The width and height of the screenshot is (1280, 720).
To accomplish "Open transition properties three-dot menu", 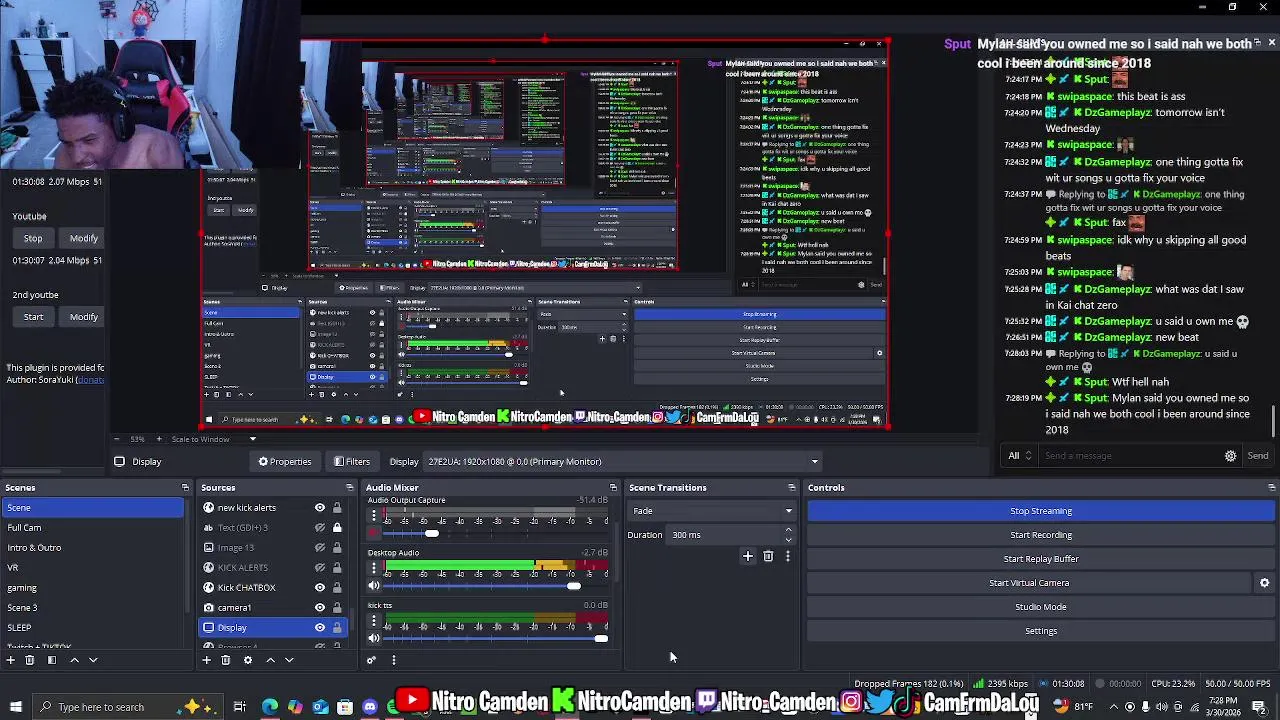I will pyautogui.click(x=787, y=556).
